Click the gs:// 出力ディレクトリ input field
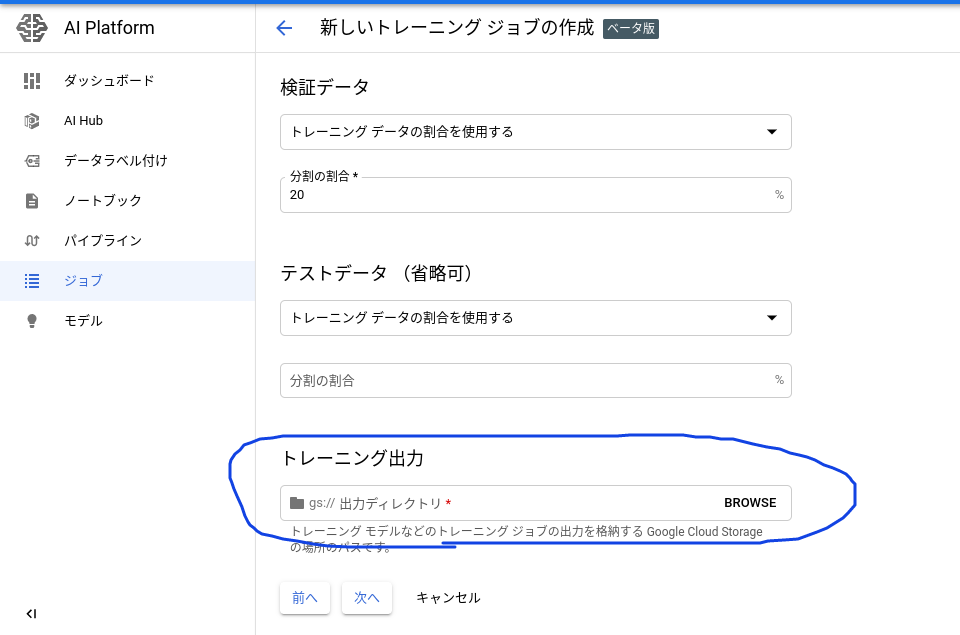Viewport: 960px width, 635px height. coord(536,503)
